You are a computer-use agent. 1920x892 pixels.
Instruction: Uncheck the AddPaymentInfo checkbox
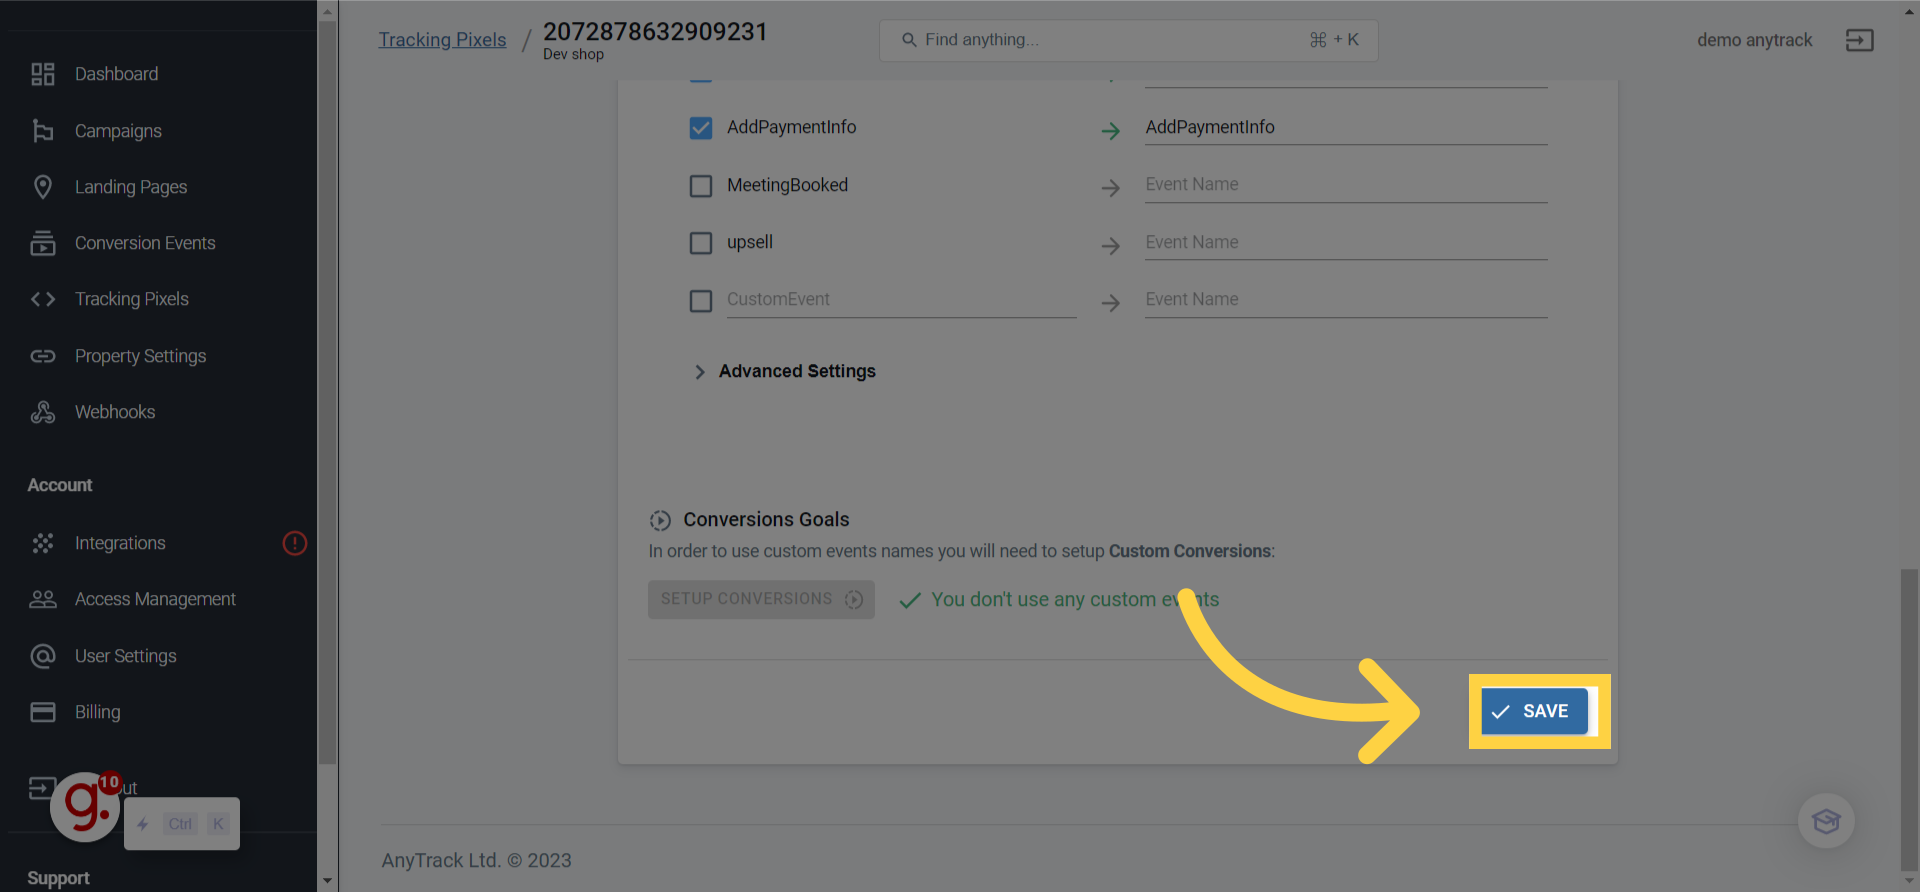(x=701, y=128)
